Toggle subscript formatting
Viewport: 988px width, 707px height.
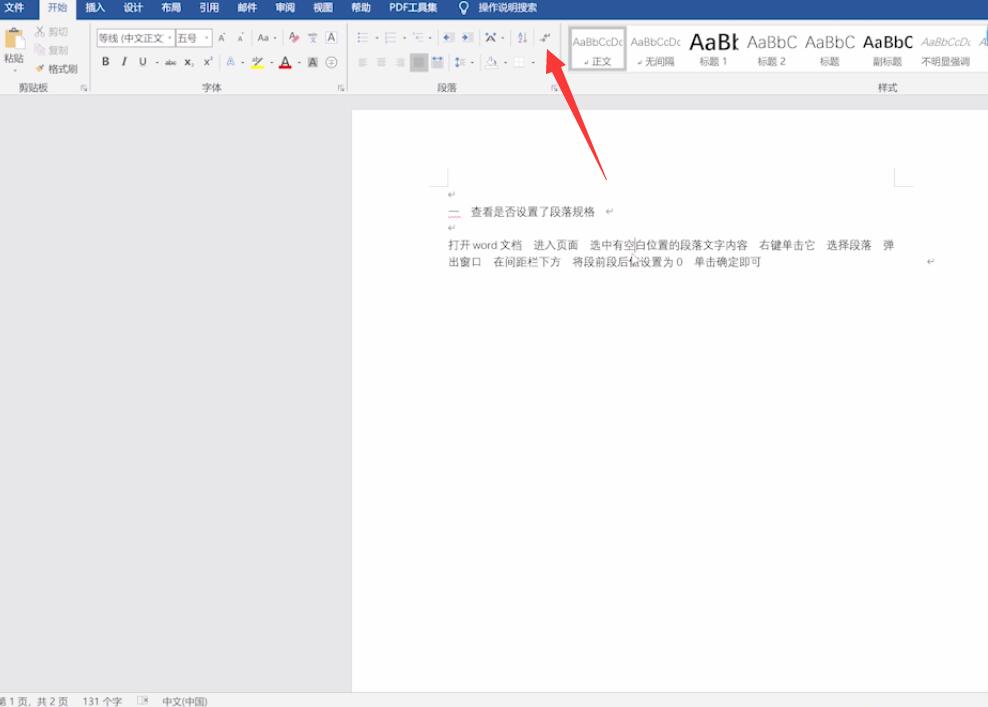click(188, 62)
